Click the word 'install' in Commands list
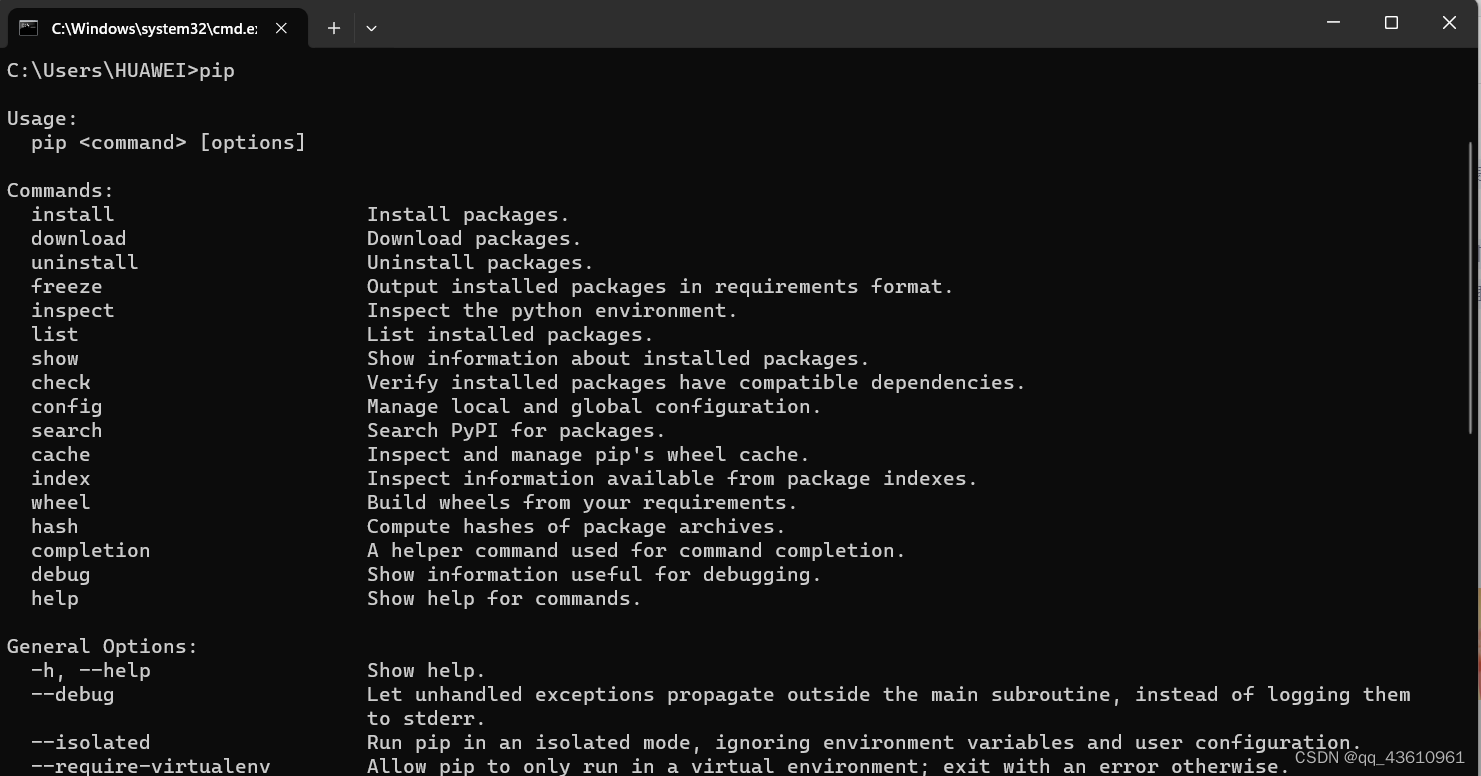 click(72, 214)
